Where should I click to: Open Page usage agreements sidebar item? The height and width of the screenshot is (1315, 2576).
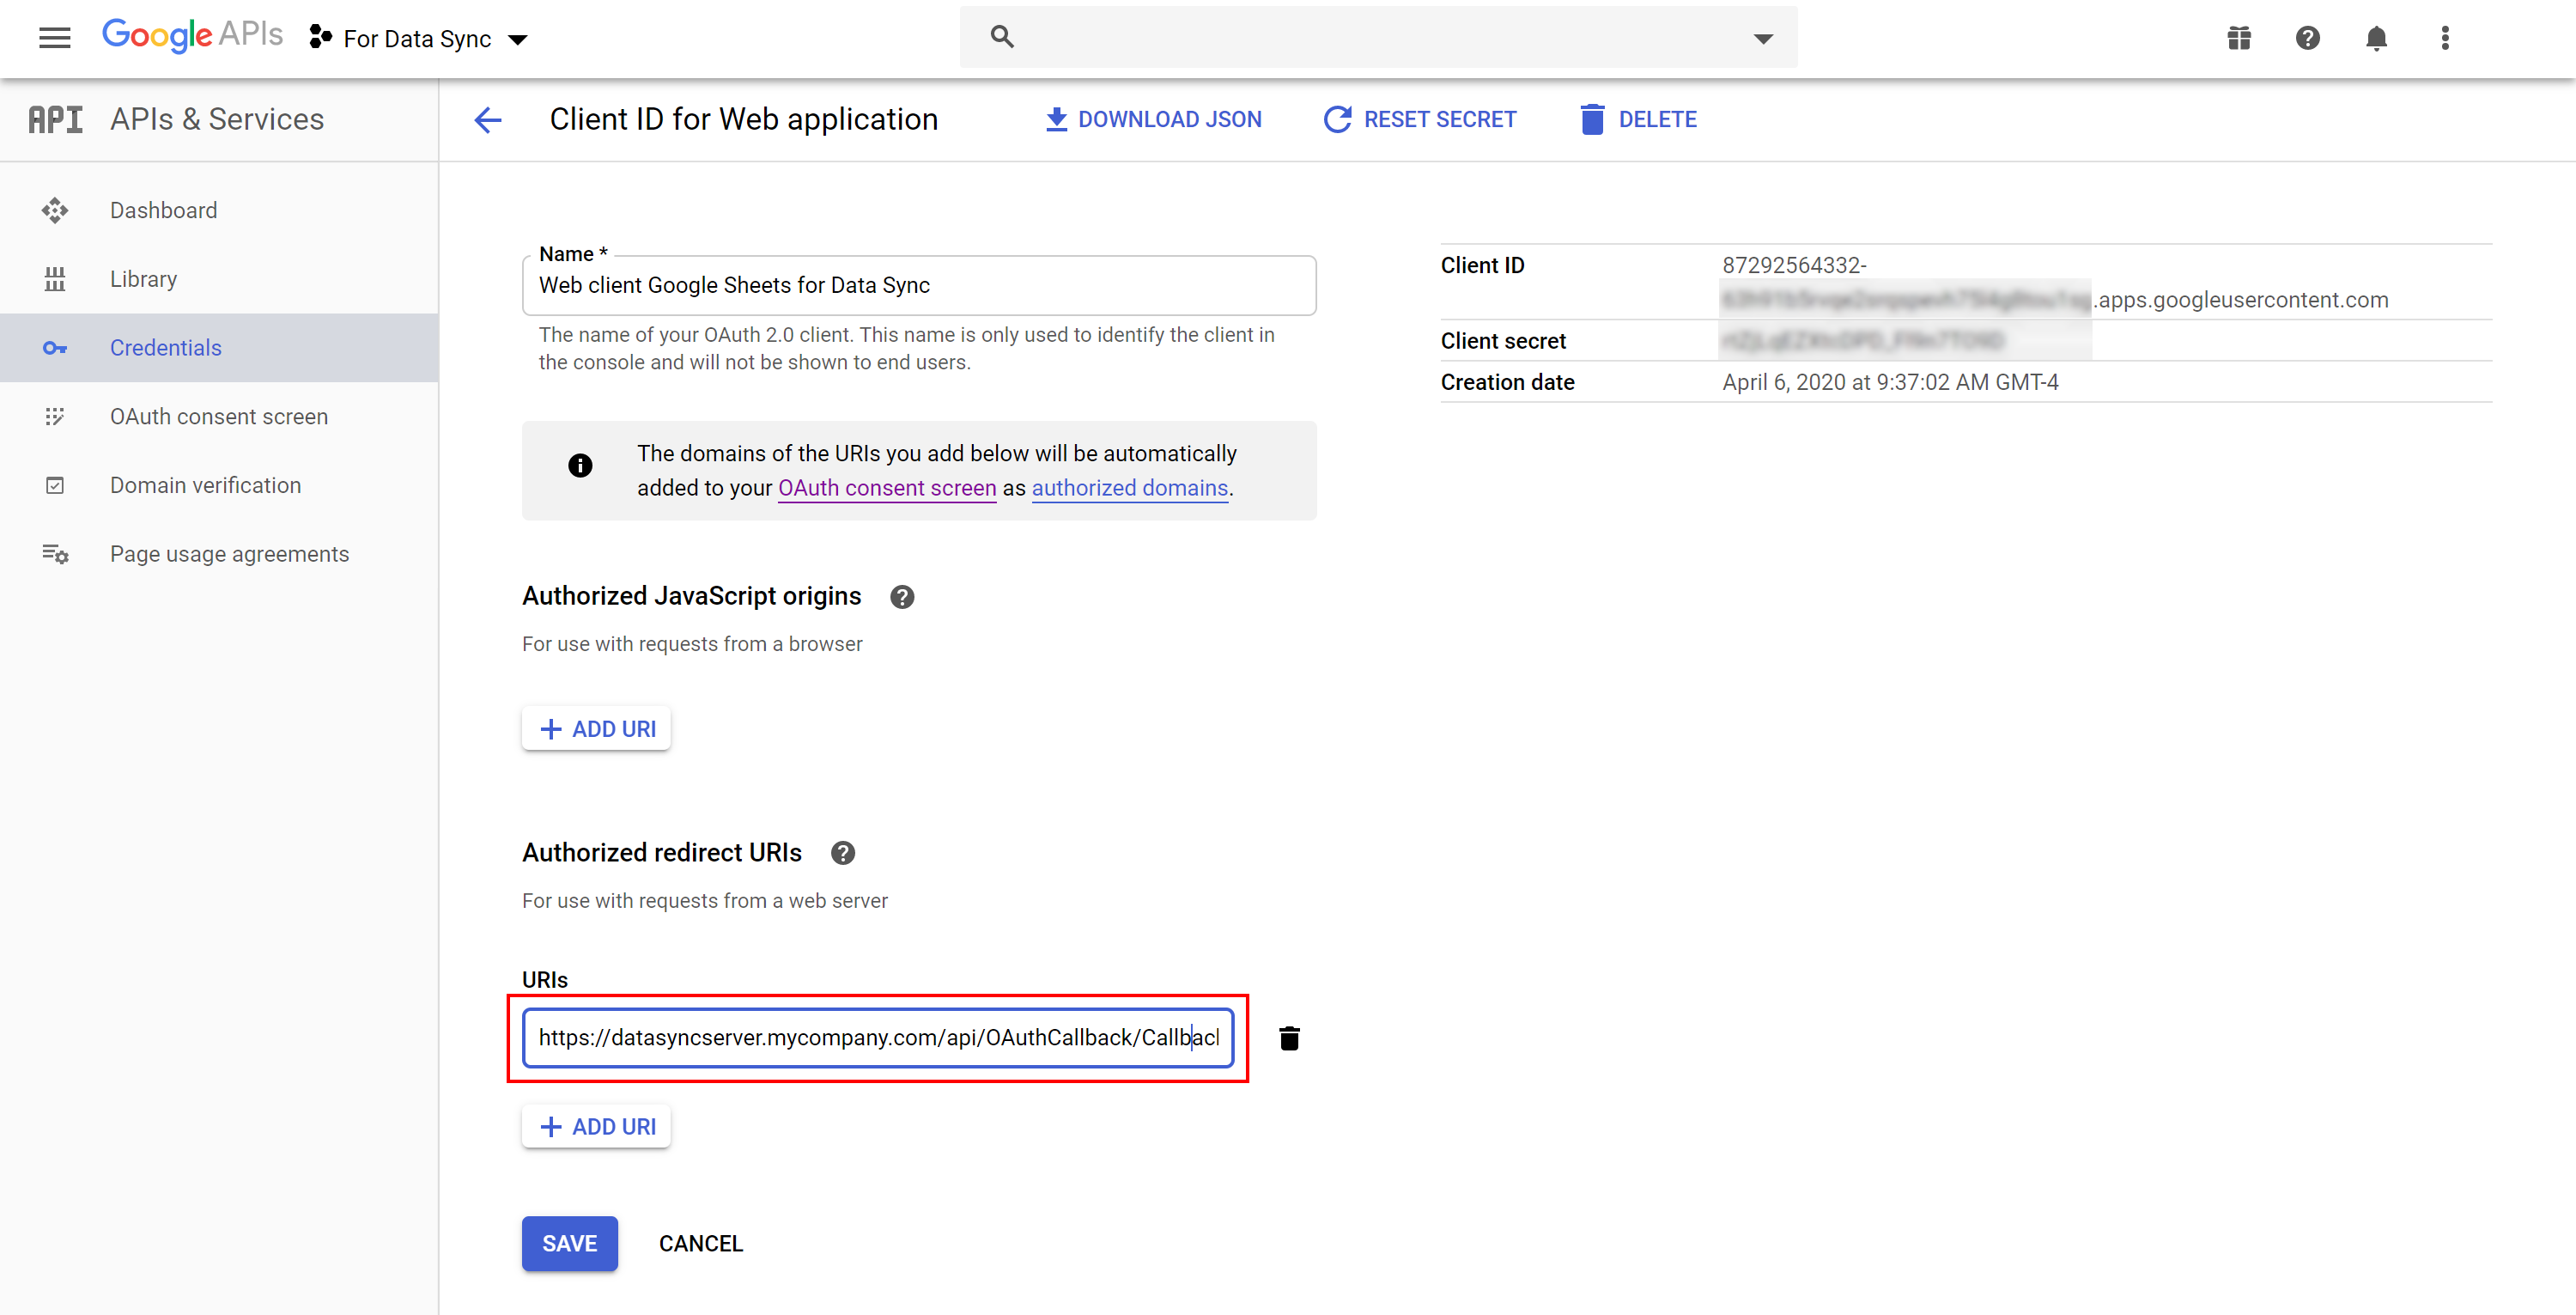pyautogui.click(x=219, y=554)
